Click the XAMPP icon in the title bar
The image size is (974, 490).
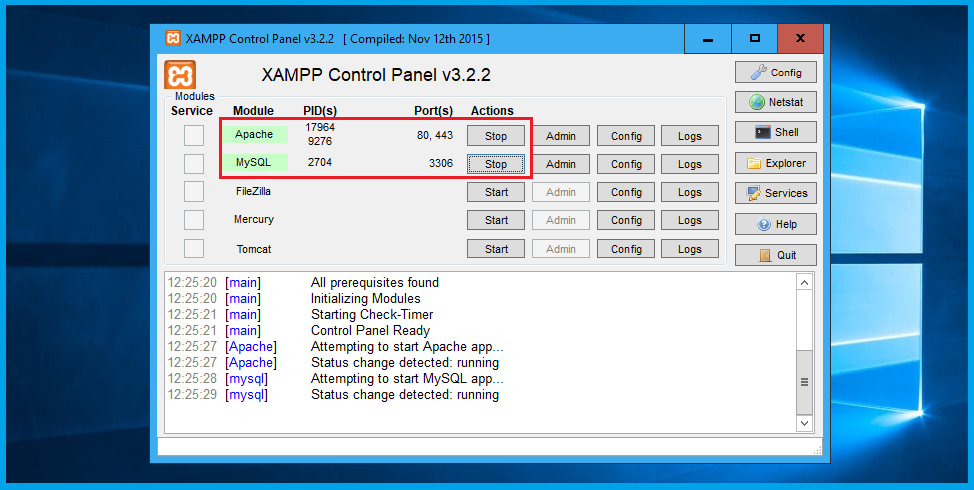tap(173, 39)
